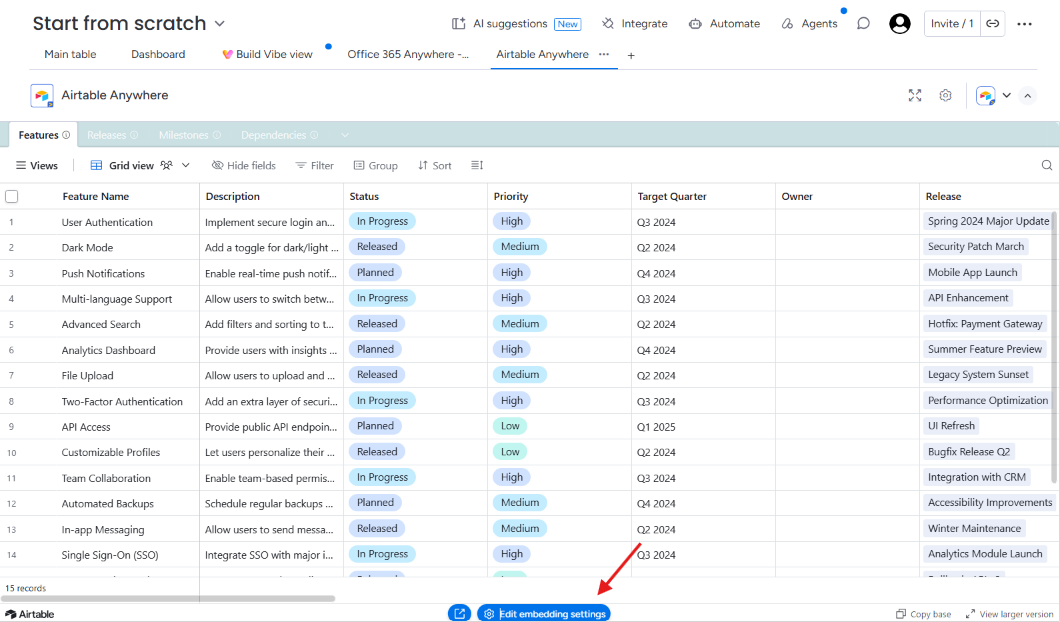The height and width of the screenshot is (622, 1060).
Task: Switch to the Dashboard tab
Action: pyautogui.click(x=158, y=54)
